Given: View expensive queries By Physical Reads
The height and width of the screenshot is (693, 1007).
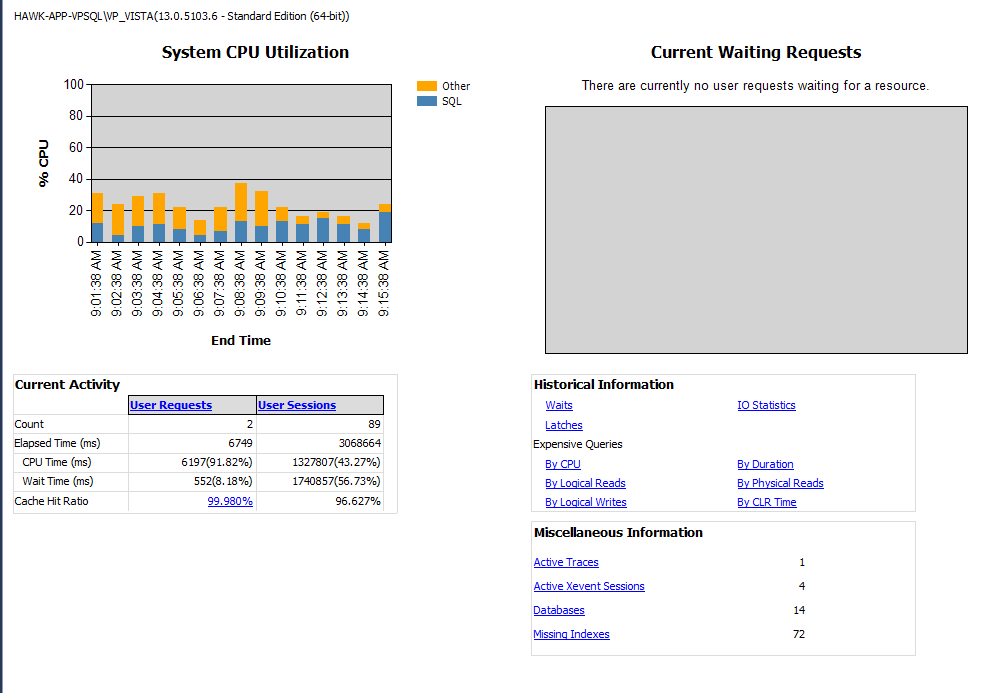Looking at the screenshot, I should 780,483.
